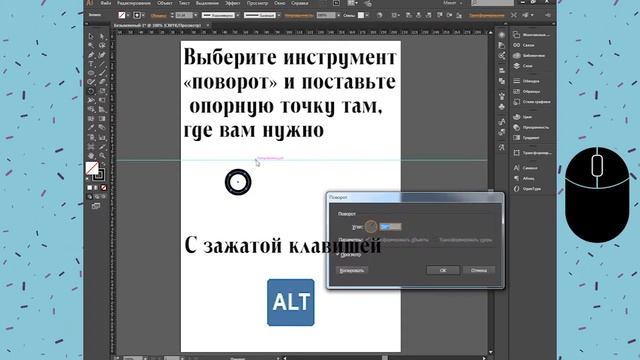Screen dimensions: 640x360
Task: Select the Artboard tool
Action: (91, 146)
